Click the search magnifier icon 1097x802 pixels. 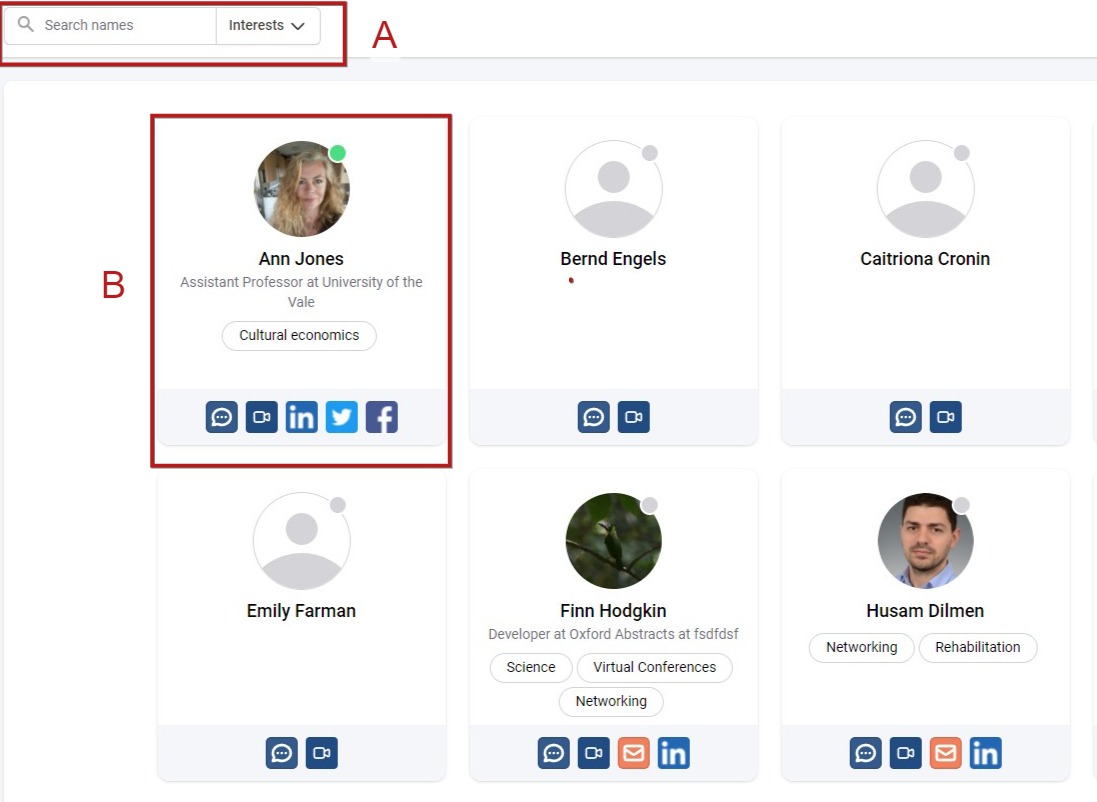click(x=26, y=24)
